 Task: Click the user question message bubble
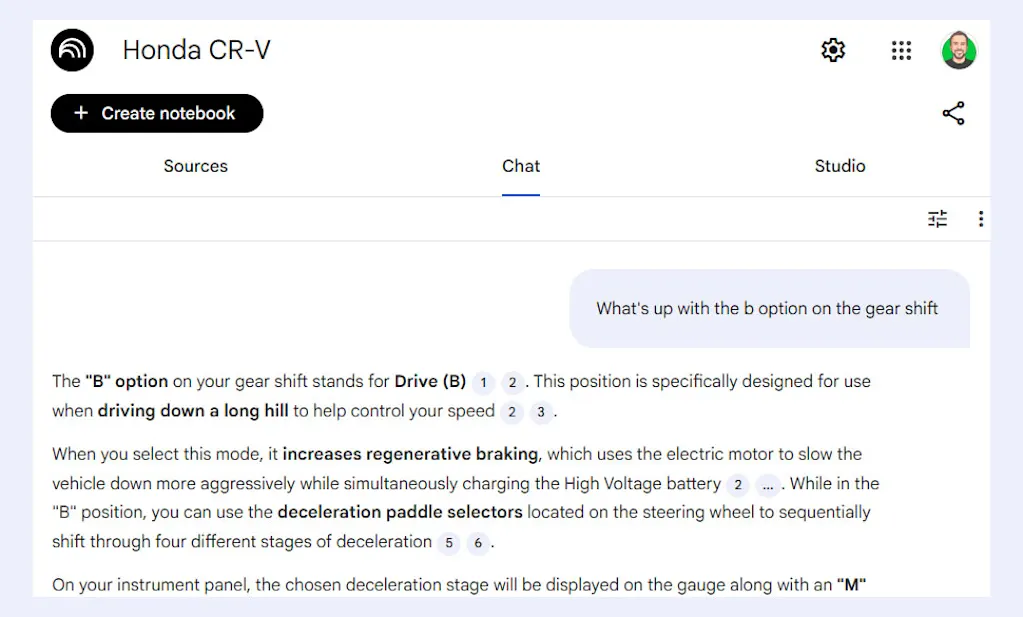(767, 309)
